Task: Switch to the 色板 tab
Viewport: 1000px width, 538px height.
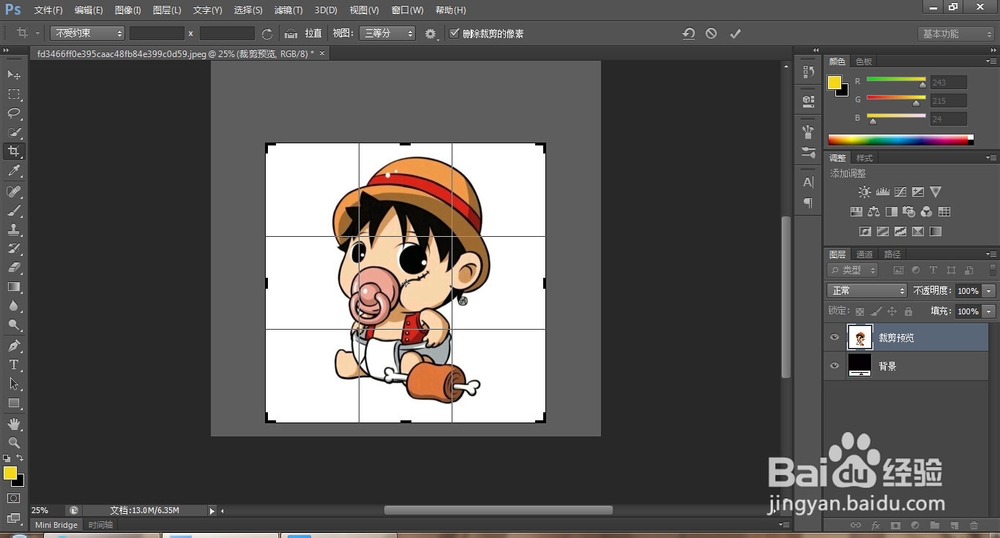Action: coord(864,61)
